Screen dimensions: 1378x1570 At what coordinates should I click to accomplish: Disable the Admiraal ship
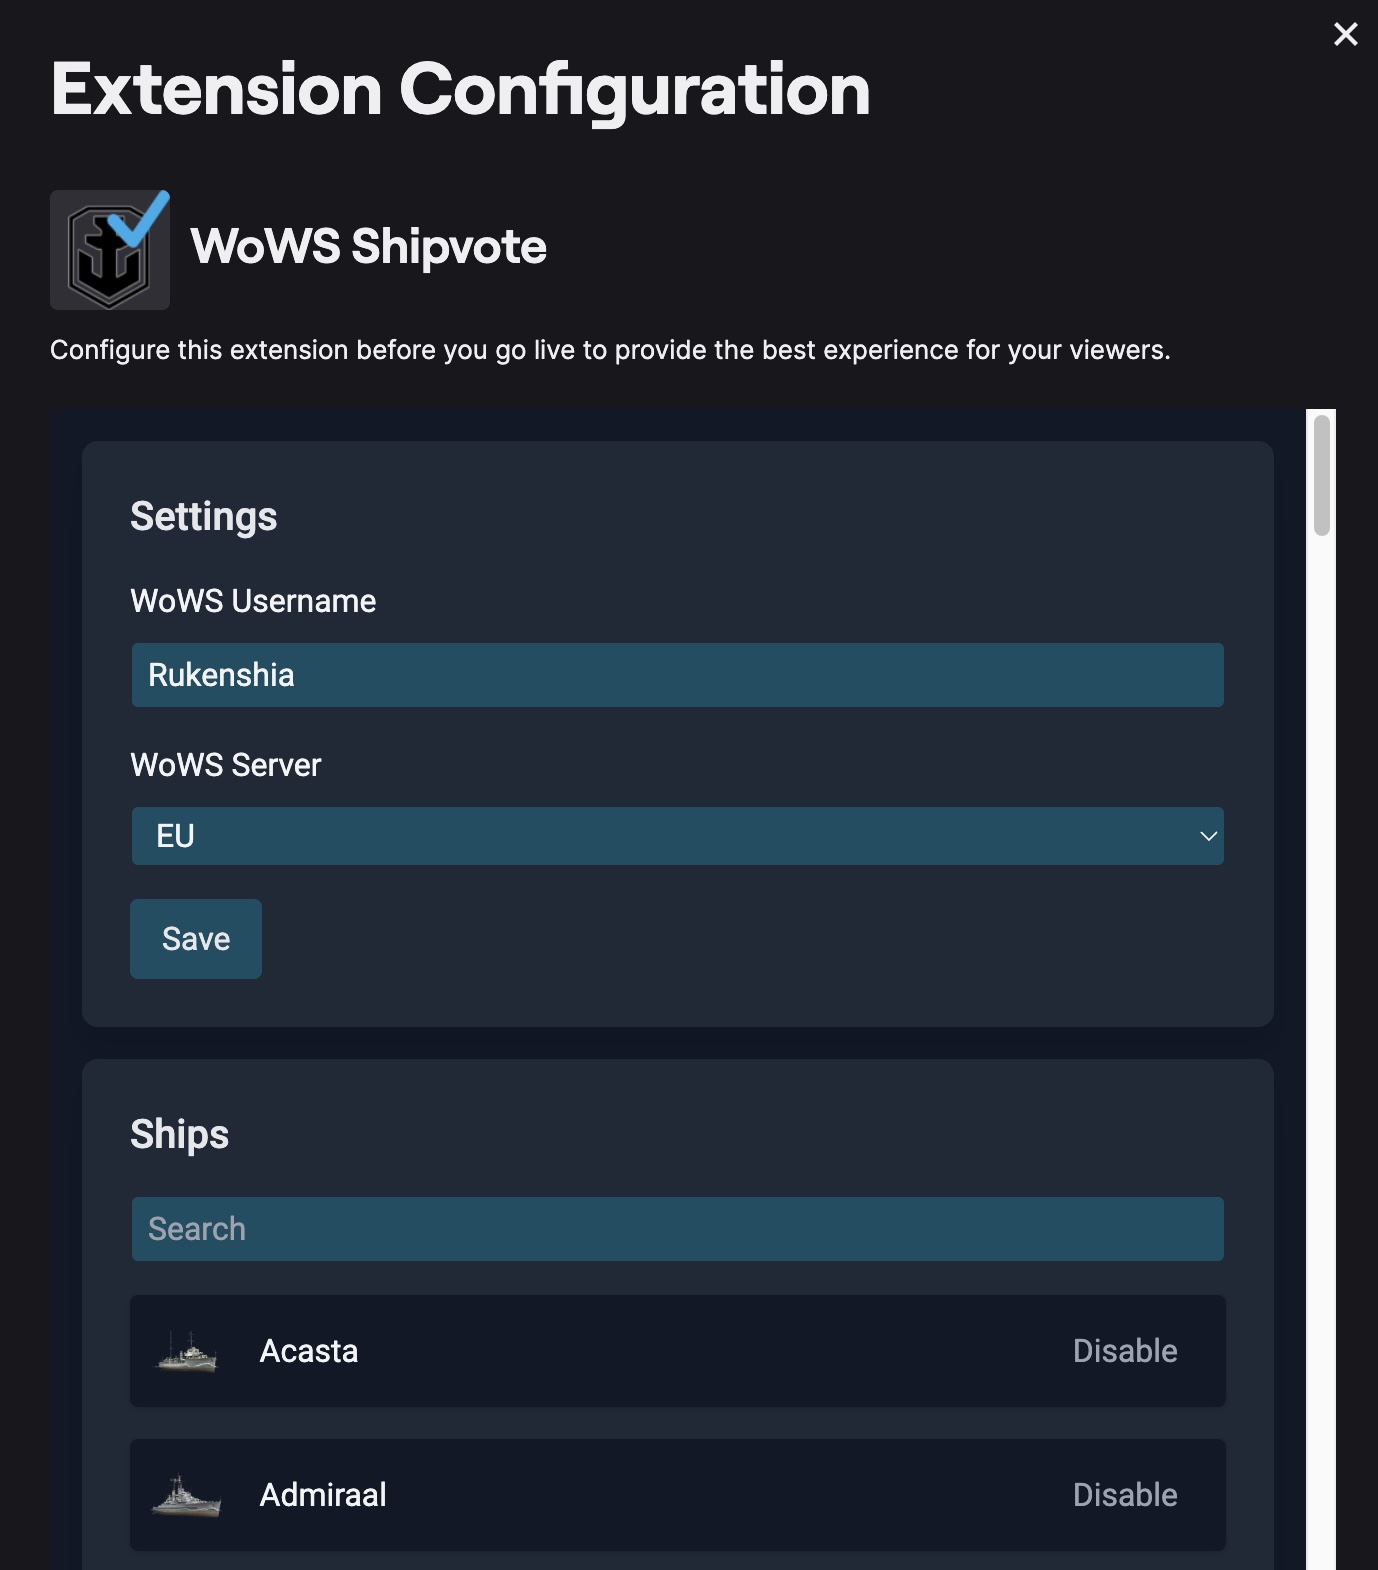[1125, 1495]
